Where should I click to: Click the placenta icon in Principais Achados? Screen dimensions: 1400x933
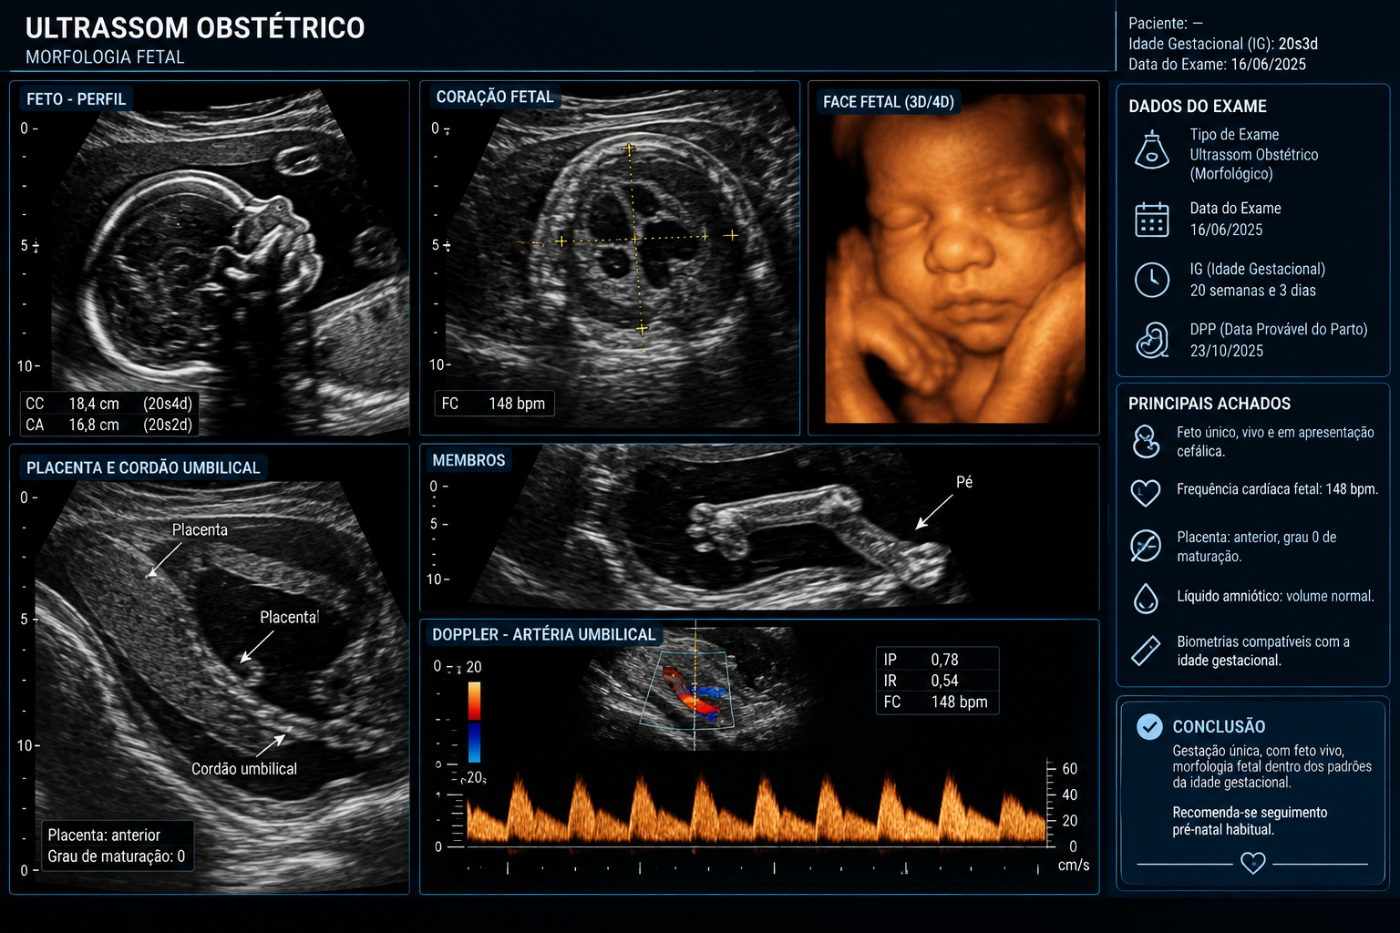(x=1145, y=546)
